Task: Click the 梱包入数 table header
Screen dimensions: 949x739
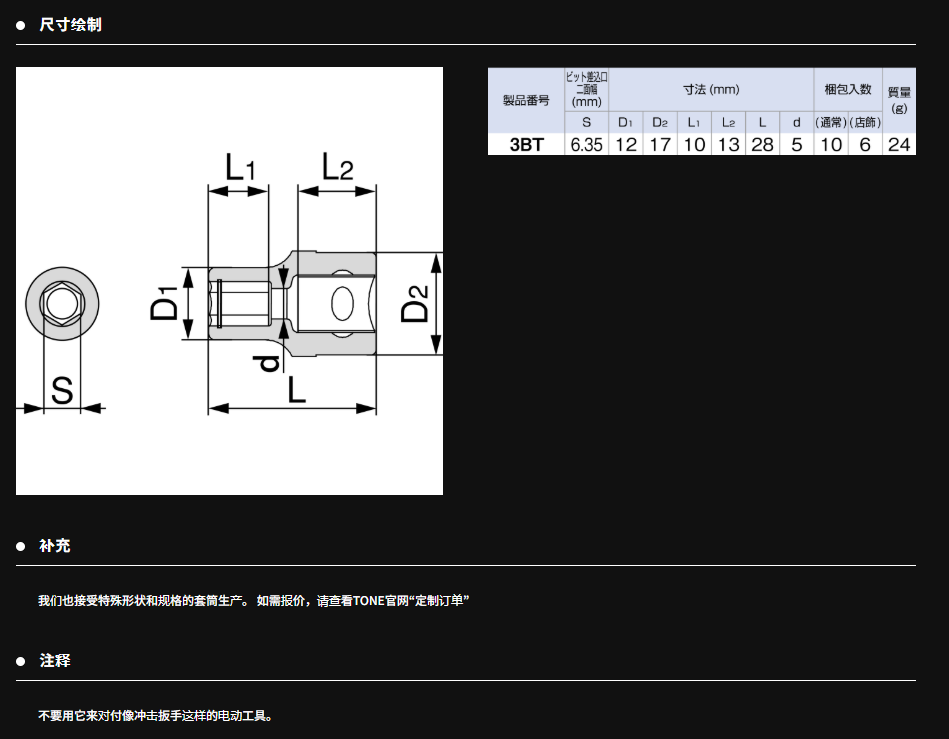Action: pos(847,90)
